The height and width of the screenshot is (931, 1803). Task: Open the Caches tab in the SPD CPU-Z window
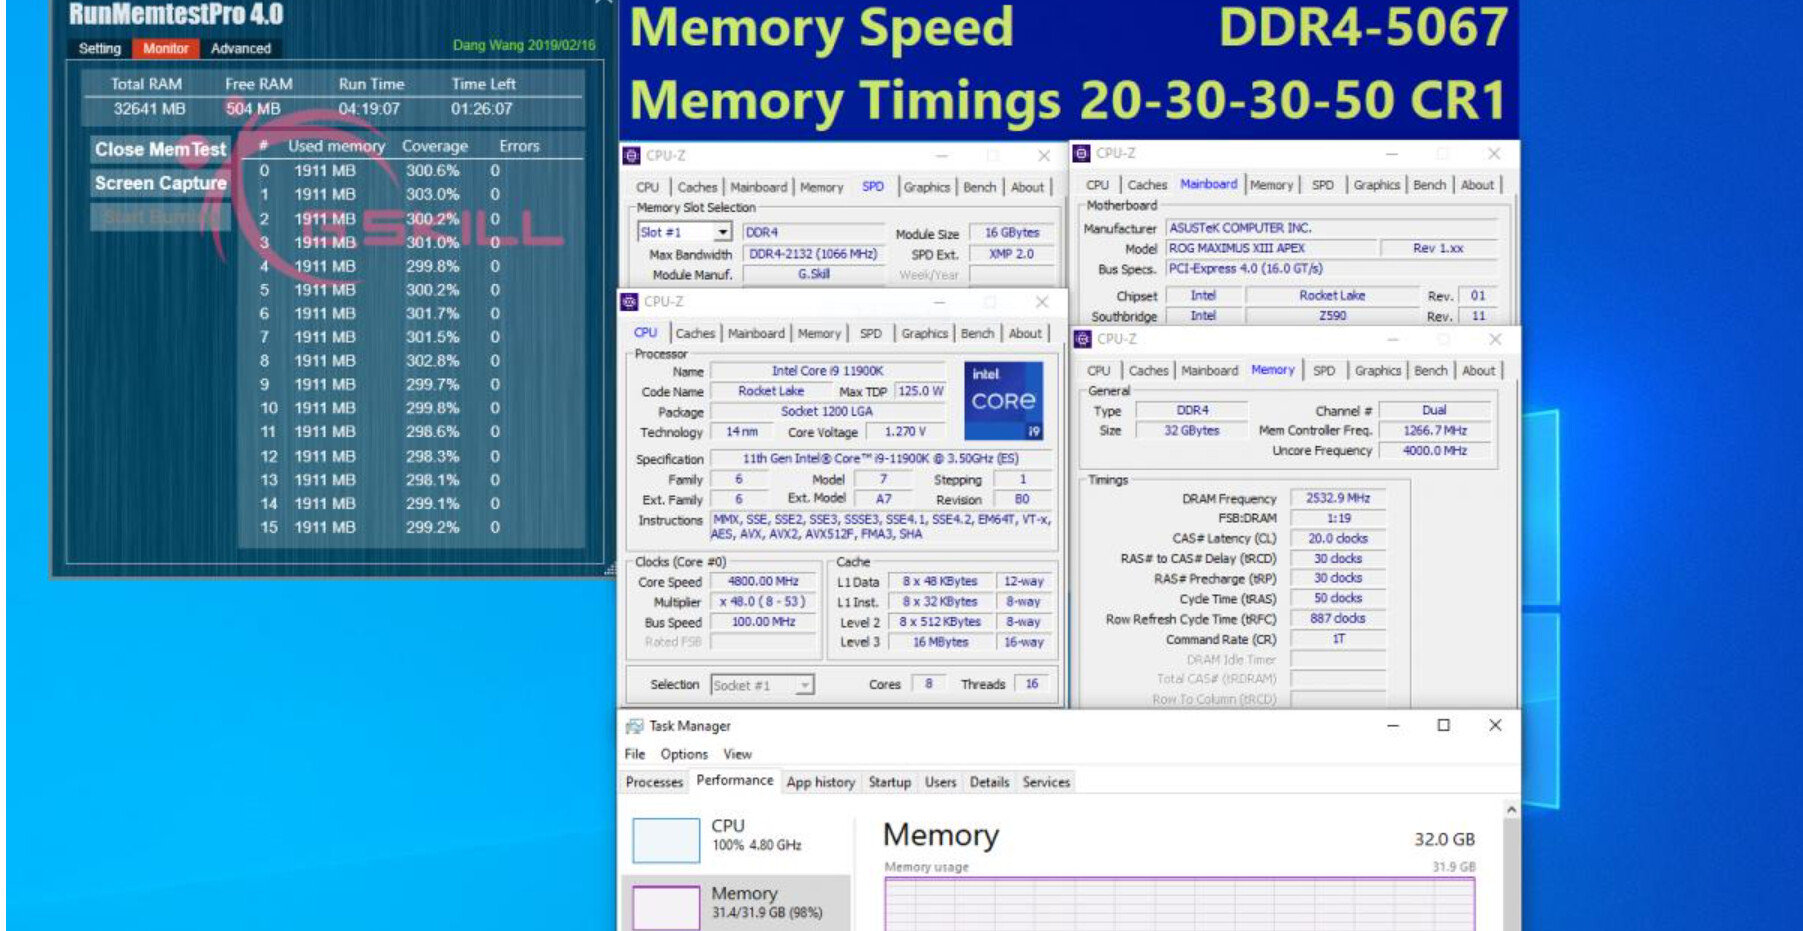click(697, 187)
